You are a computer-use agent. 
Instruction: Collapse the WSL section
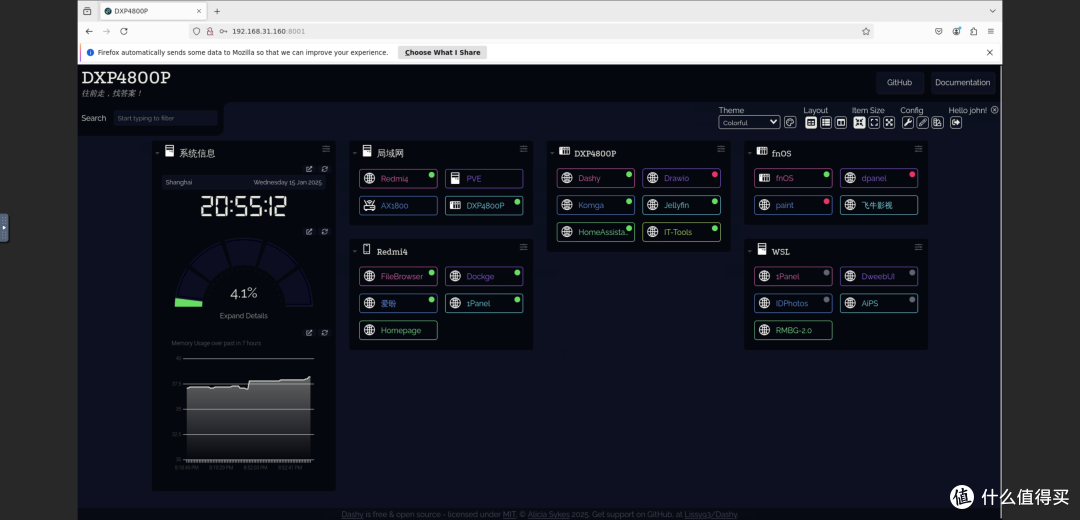click(x=749, y=251)
